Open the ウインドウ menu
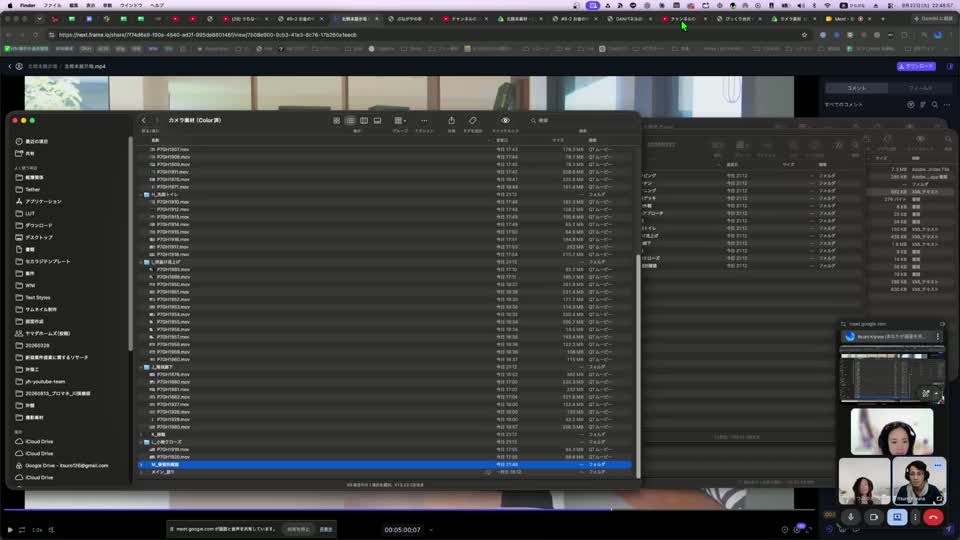960x540 pixels. coord(130,5)
